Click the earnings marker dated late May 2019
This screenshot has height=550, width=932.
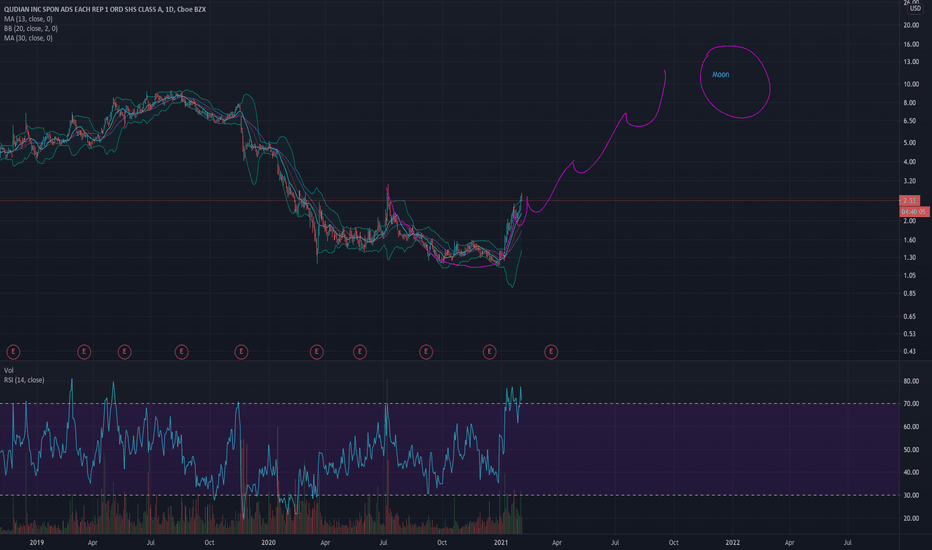124,352
